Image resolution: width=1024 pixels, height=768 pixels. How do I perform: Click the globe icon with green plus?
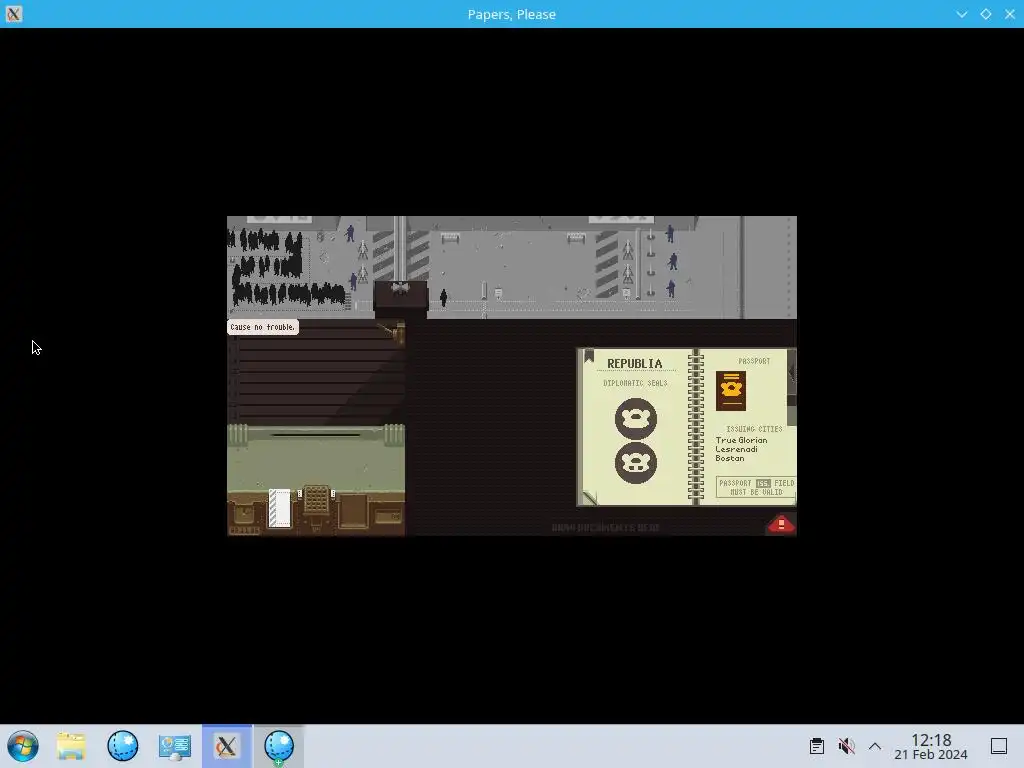279,746
